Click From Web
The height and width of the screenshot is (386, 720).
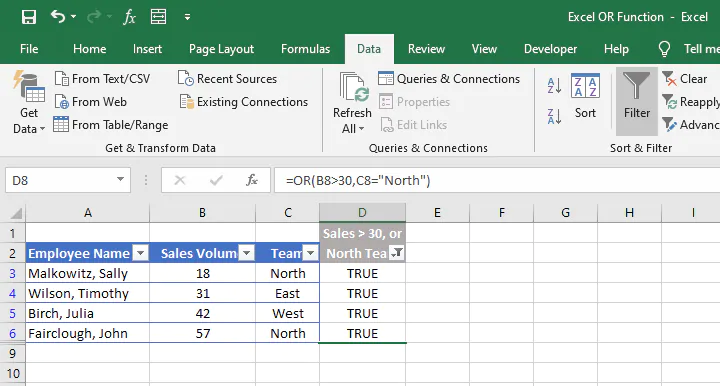(90, 102)
